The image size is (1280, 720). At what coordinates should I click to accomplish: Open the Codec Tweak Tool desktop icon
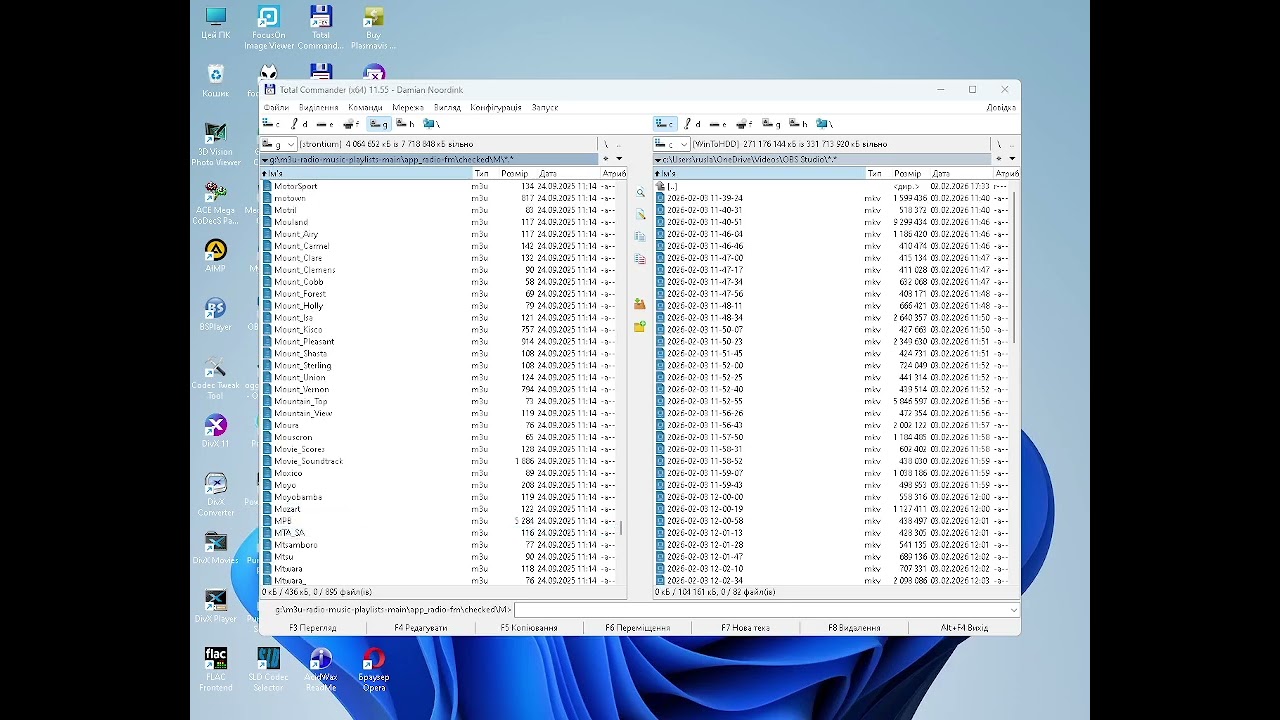[x=216, y=379]
